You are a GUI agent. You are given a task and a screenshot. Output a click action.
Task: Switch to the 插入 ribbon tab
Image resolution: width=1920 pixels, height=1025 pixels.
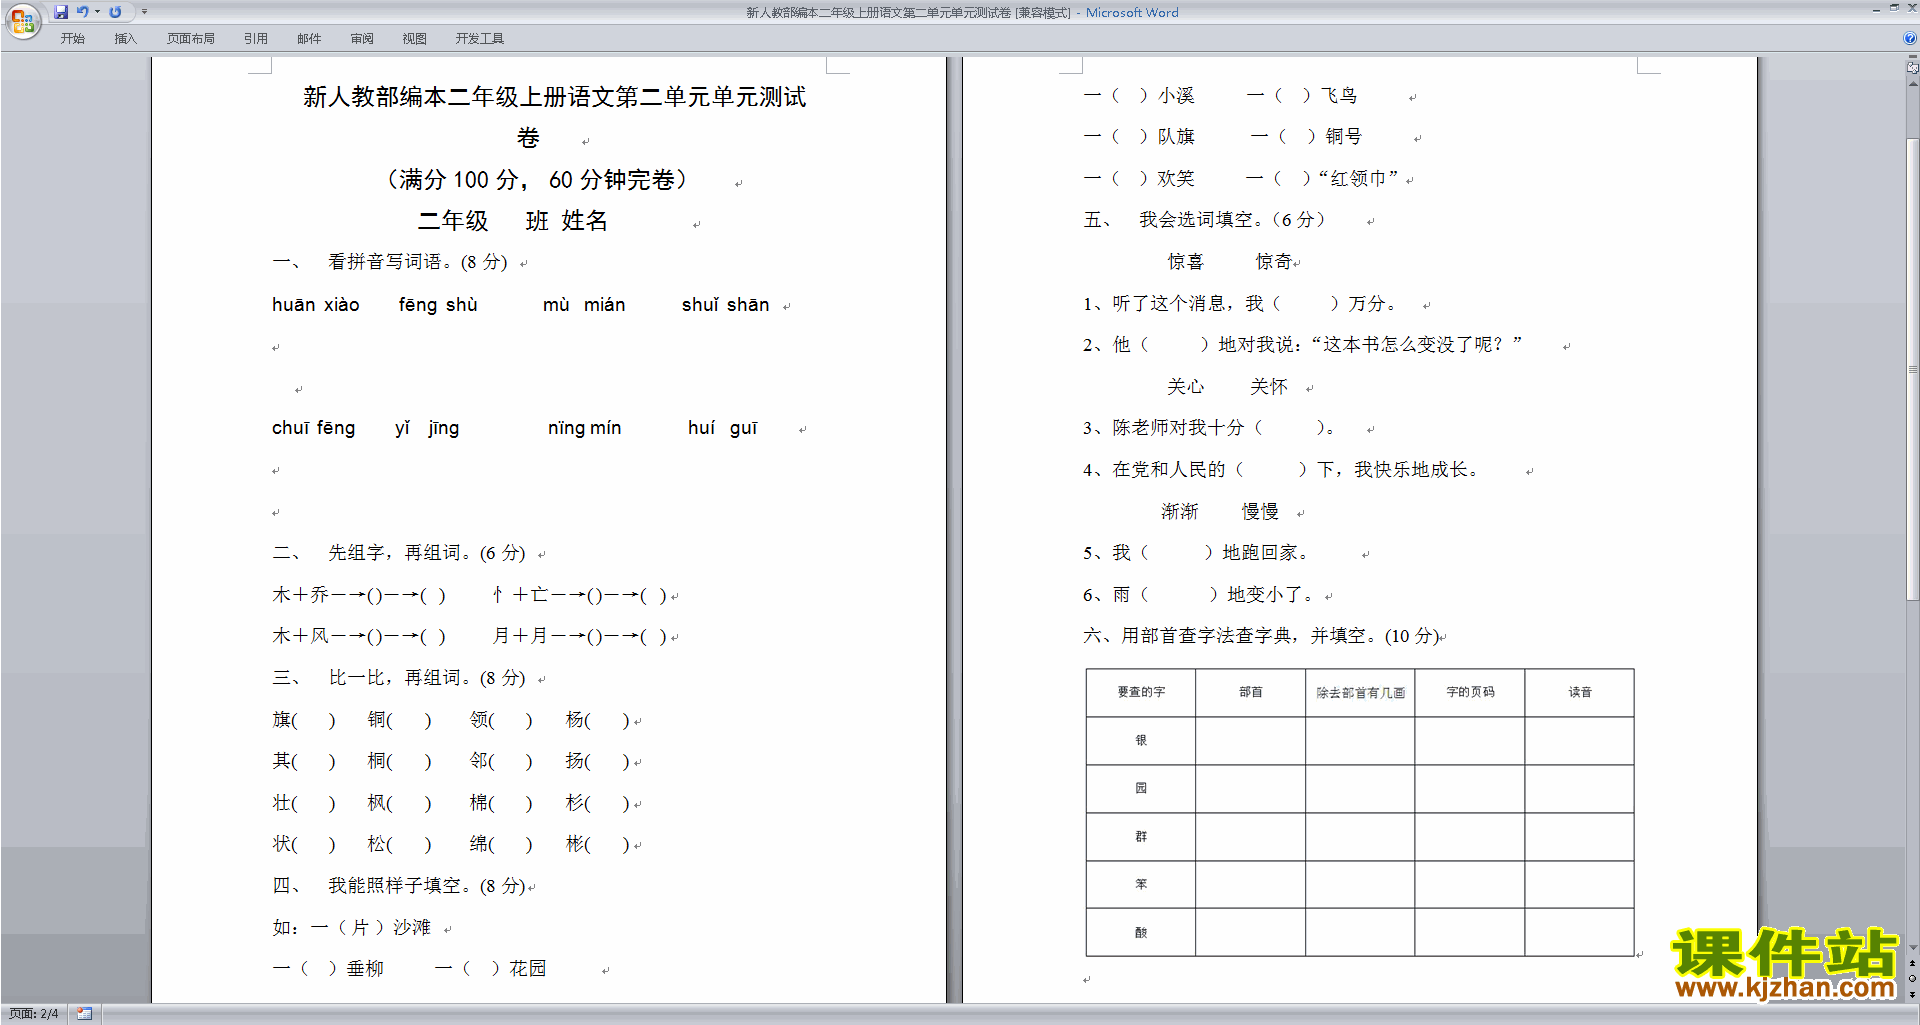125,39
